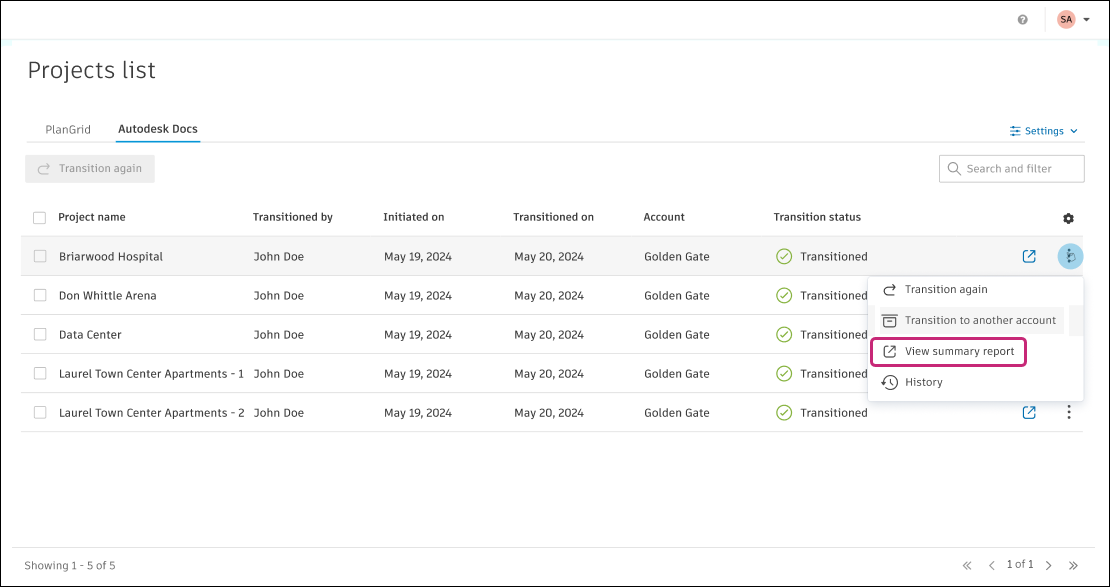Open external link icon for Briarwood Hospital
The height and width of the screenshot is (587, 1110).
(1029, 257)
